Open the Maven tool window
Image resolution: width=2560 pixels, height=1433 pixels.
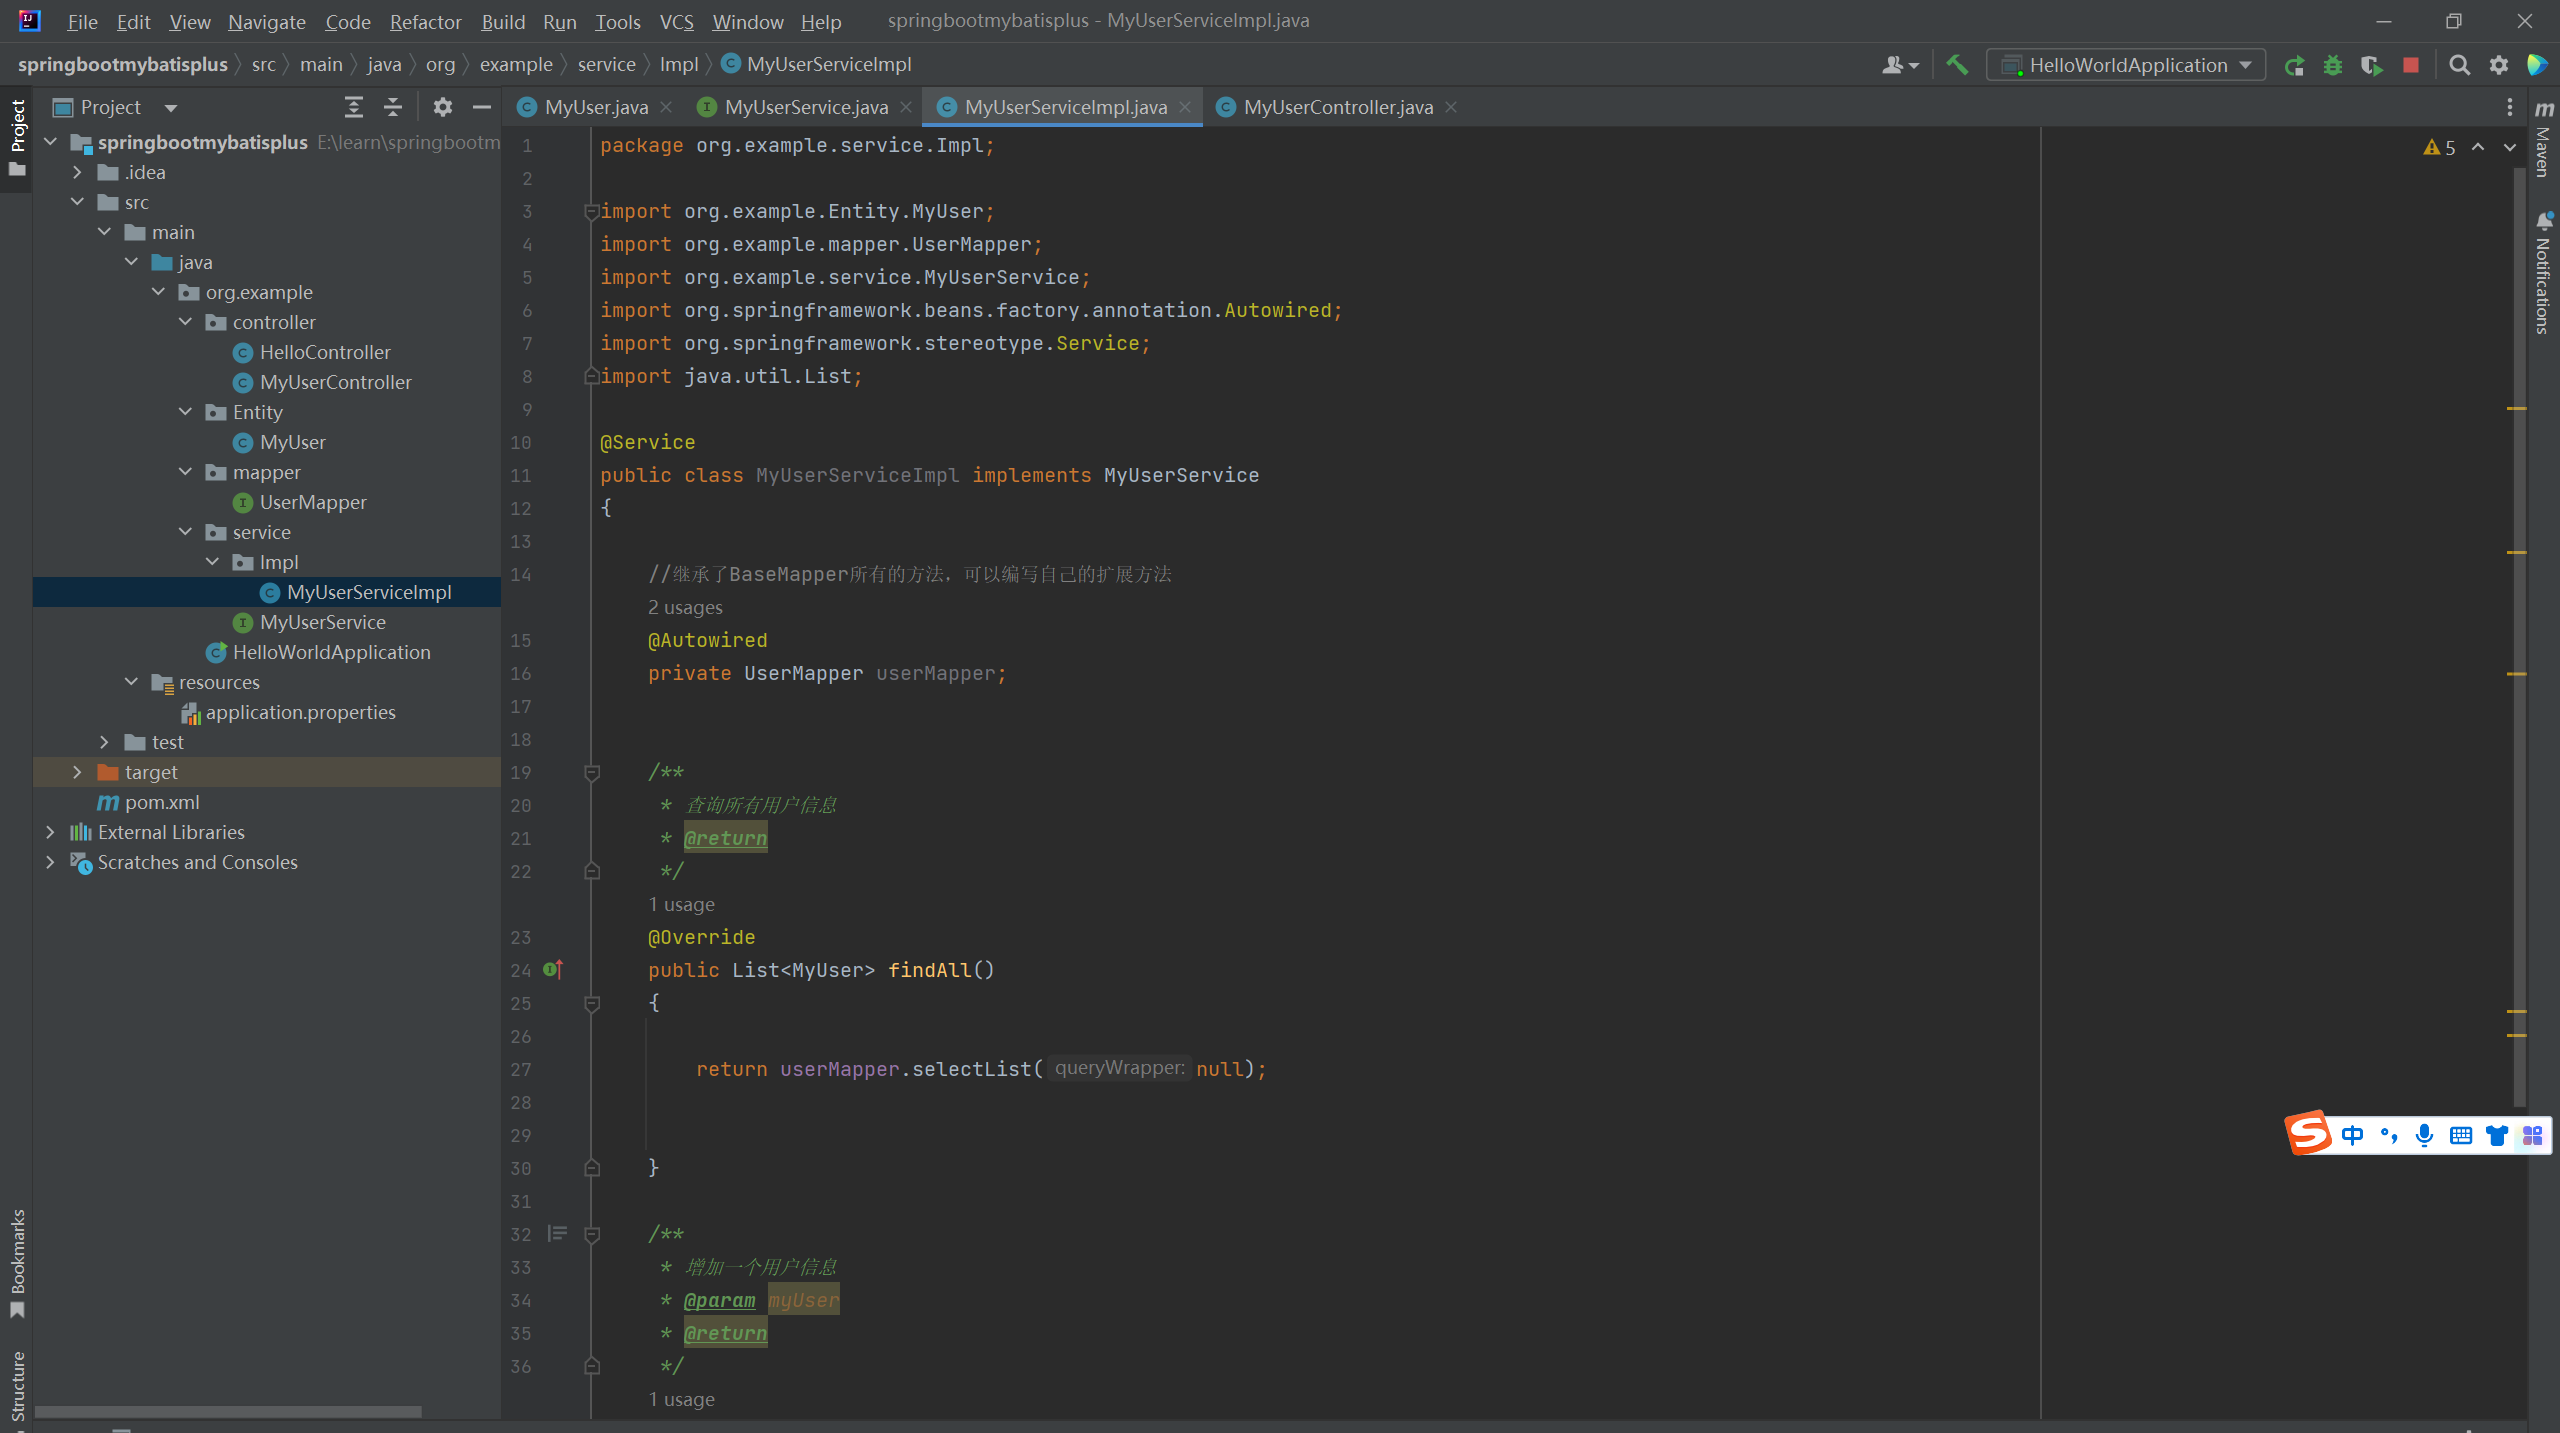tap(2544, 140)
